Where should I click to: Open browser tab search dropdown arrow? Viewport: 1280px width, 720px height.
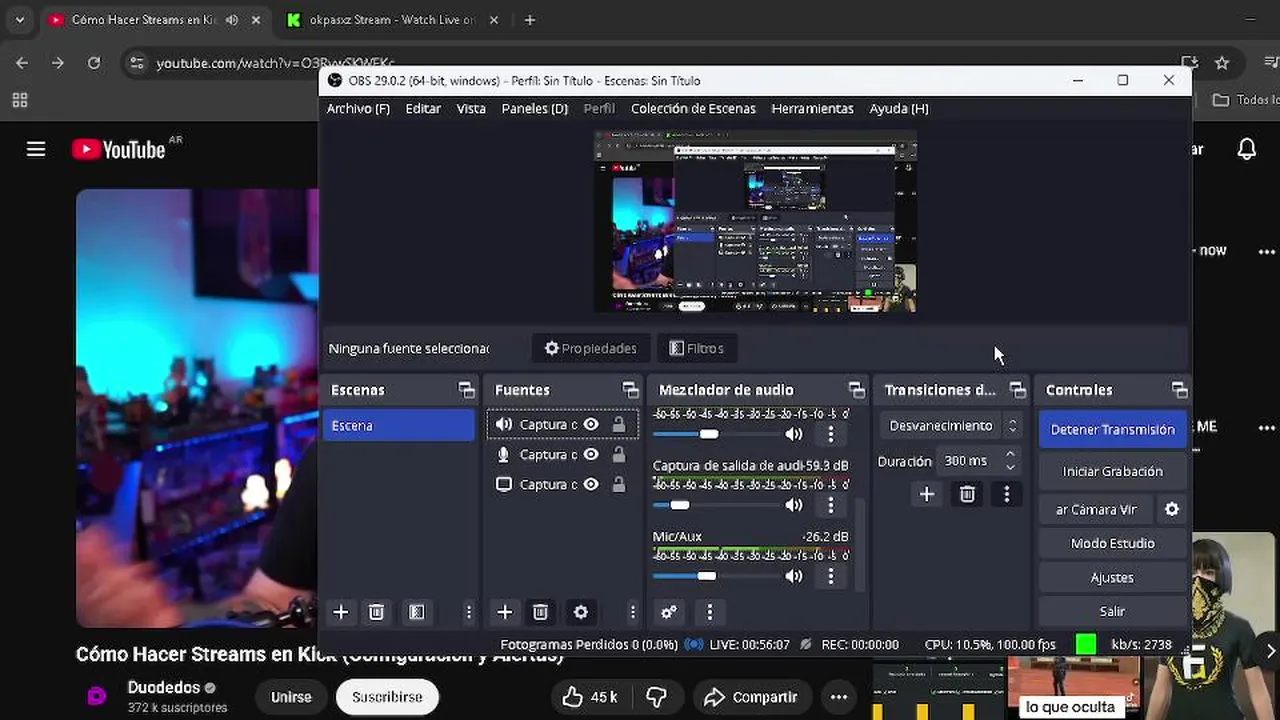19,20
